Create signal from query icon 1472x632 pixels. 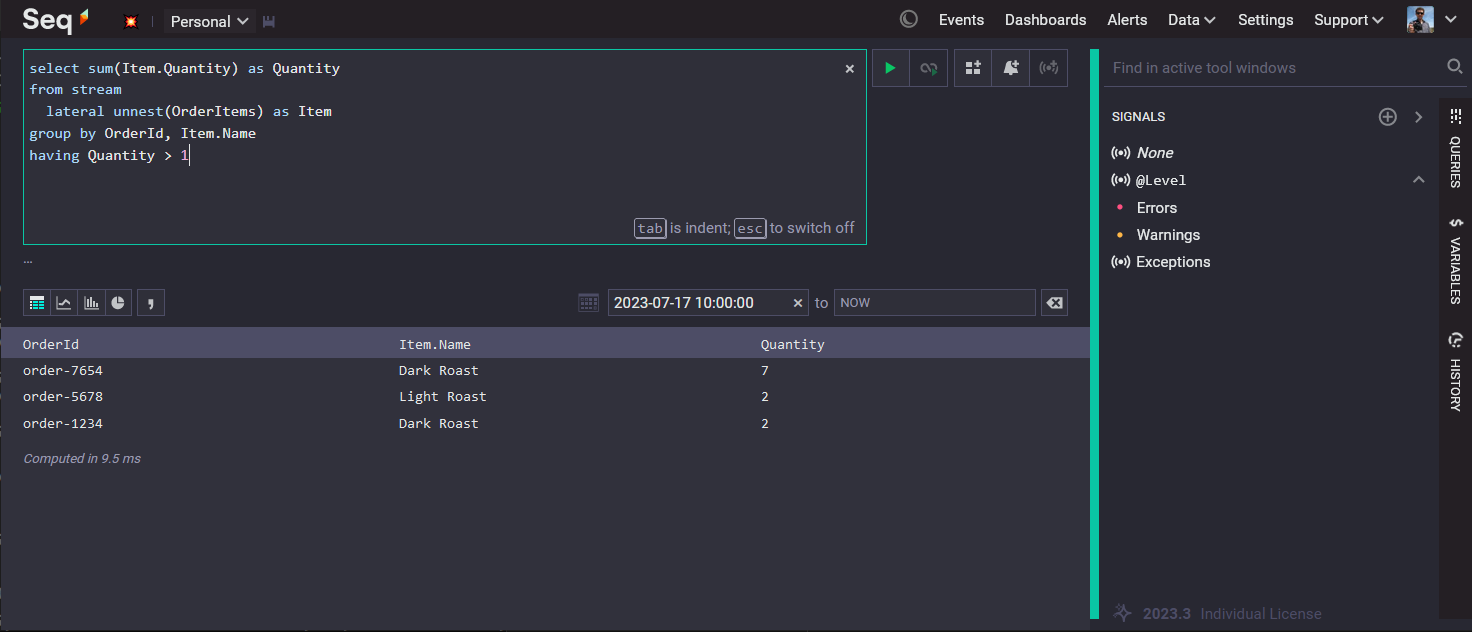tap(1048, 68)
